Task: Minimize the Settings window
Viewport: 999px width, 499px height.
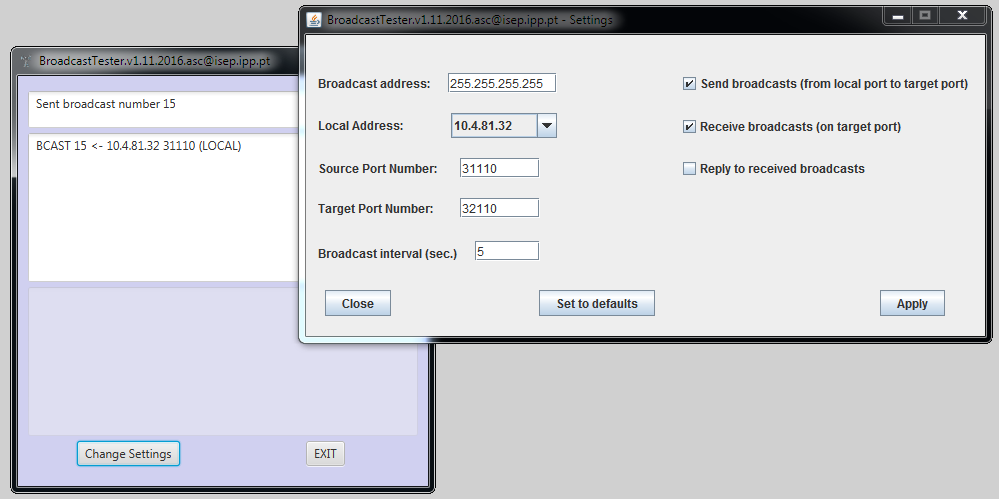Action: pos(897,16)
